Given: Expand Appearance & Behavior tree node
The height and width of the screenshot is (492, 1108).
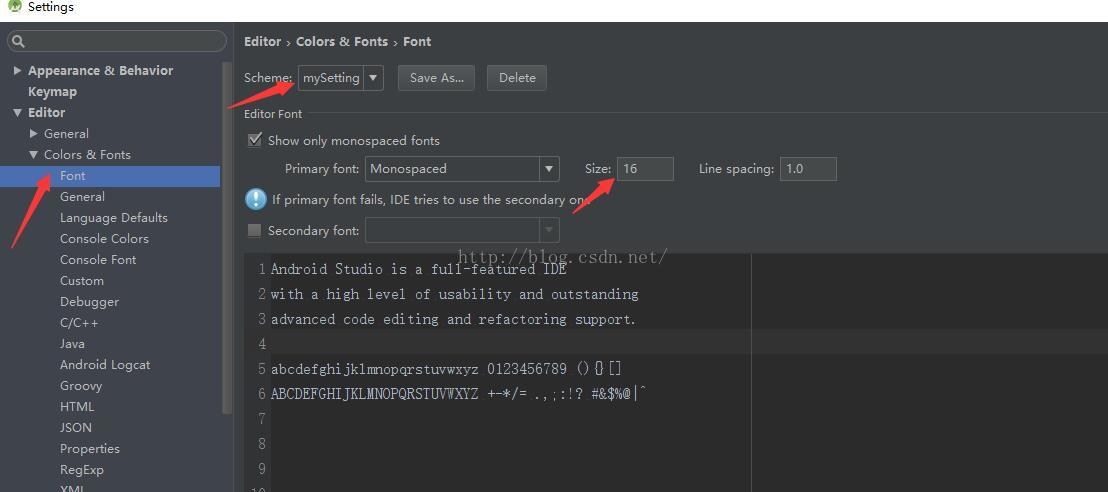Looking at the screenshot, I should tap(18, 70).
